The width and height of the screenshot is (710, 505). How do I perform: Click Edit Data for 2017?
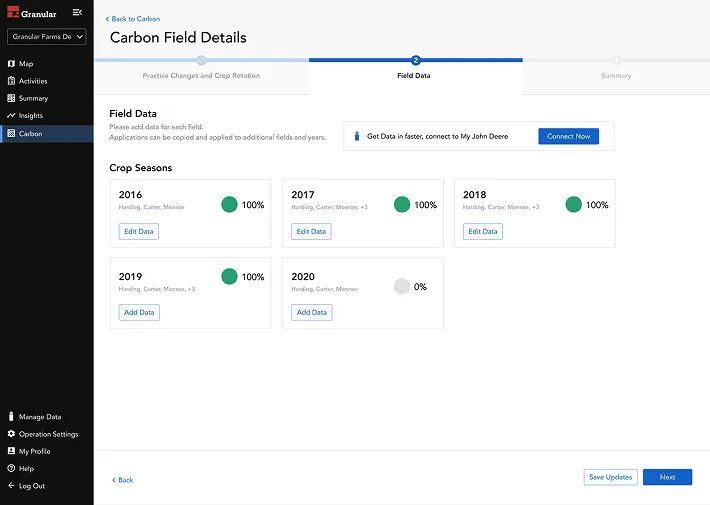tap(311, 231)
